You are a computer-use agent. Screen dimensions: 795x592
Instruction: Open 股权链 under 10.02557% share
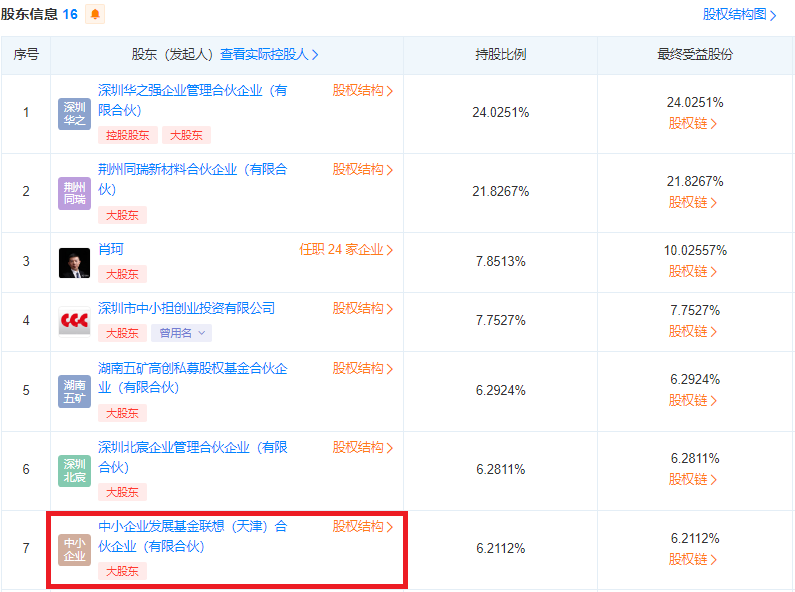click(x=693, y=271)
